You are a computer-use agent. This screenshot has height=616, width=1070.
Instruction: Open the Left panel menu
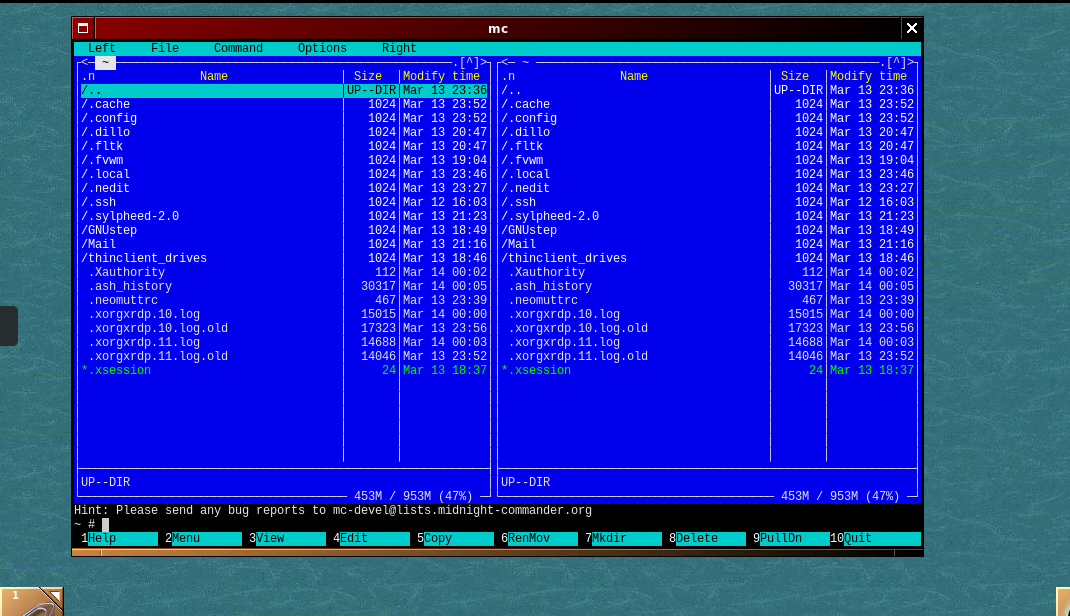(x=101, y=48)
